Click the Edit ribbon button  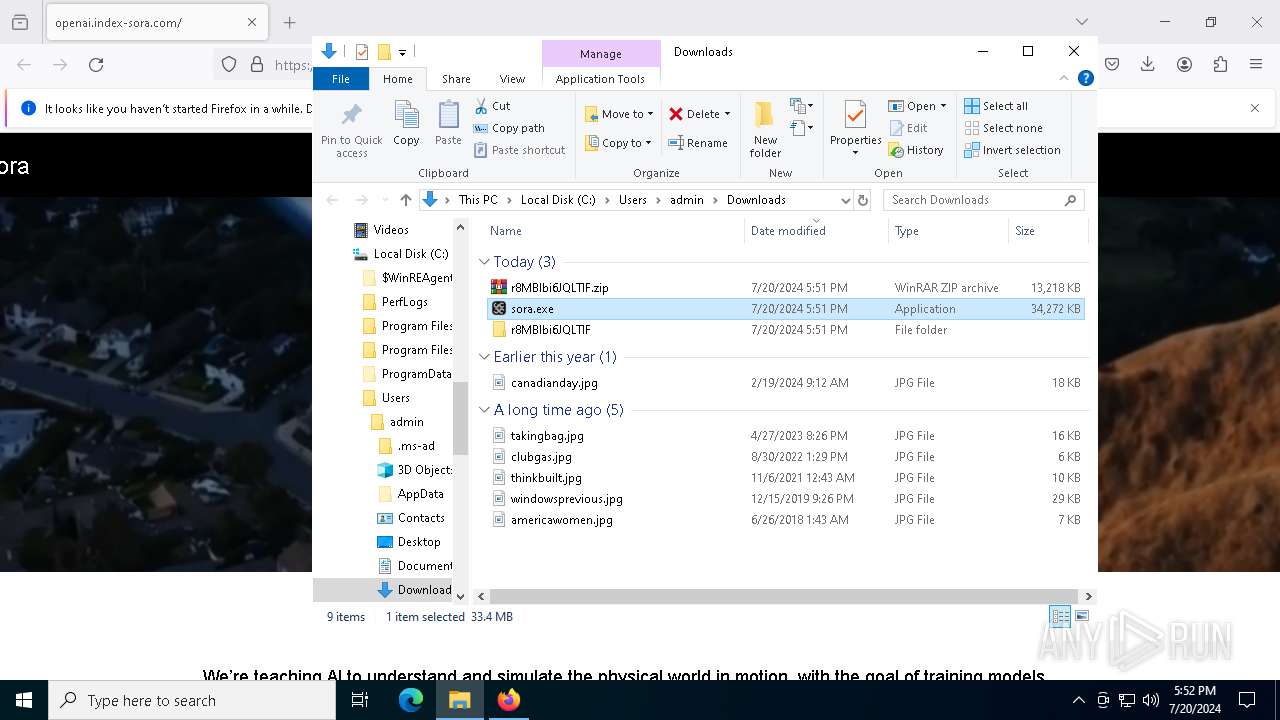(908, 128)
